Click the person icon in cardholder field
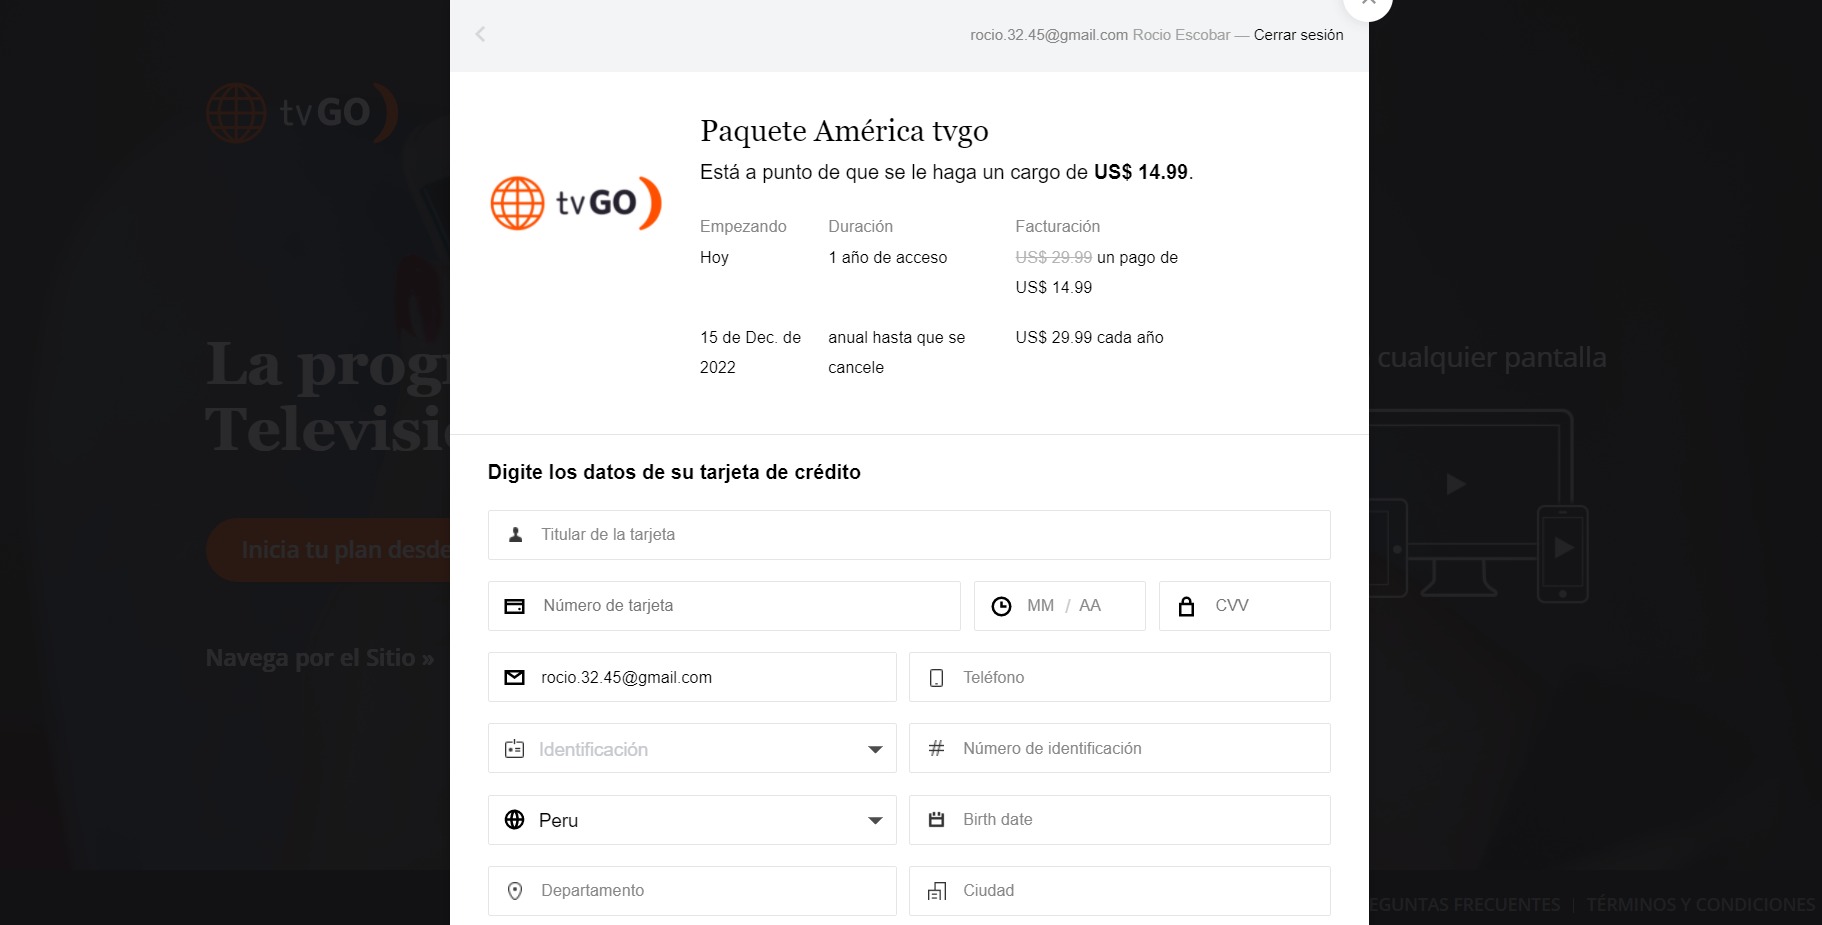This screenshot has height=925, width=1822. click(515, 535)
